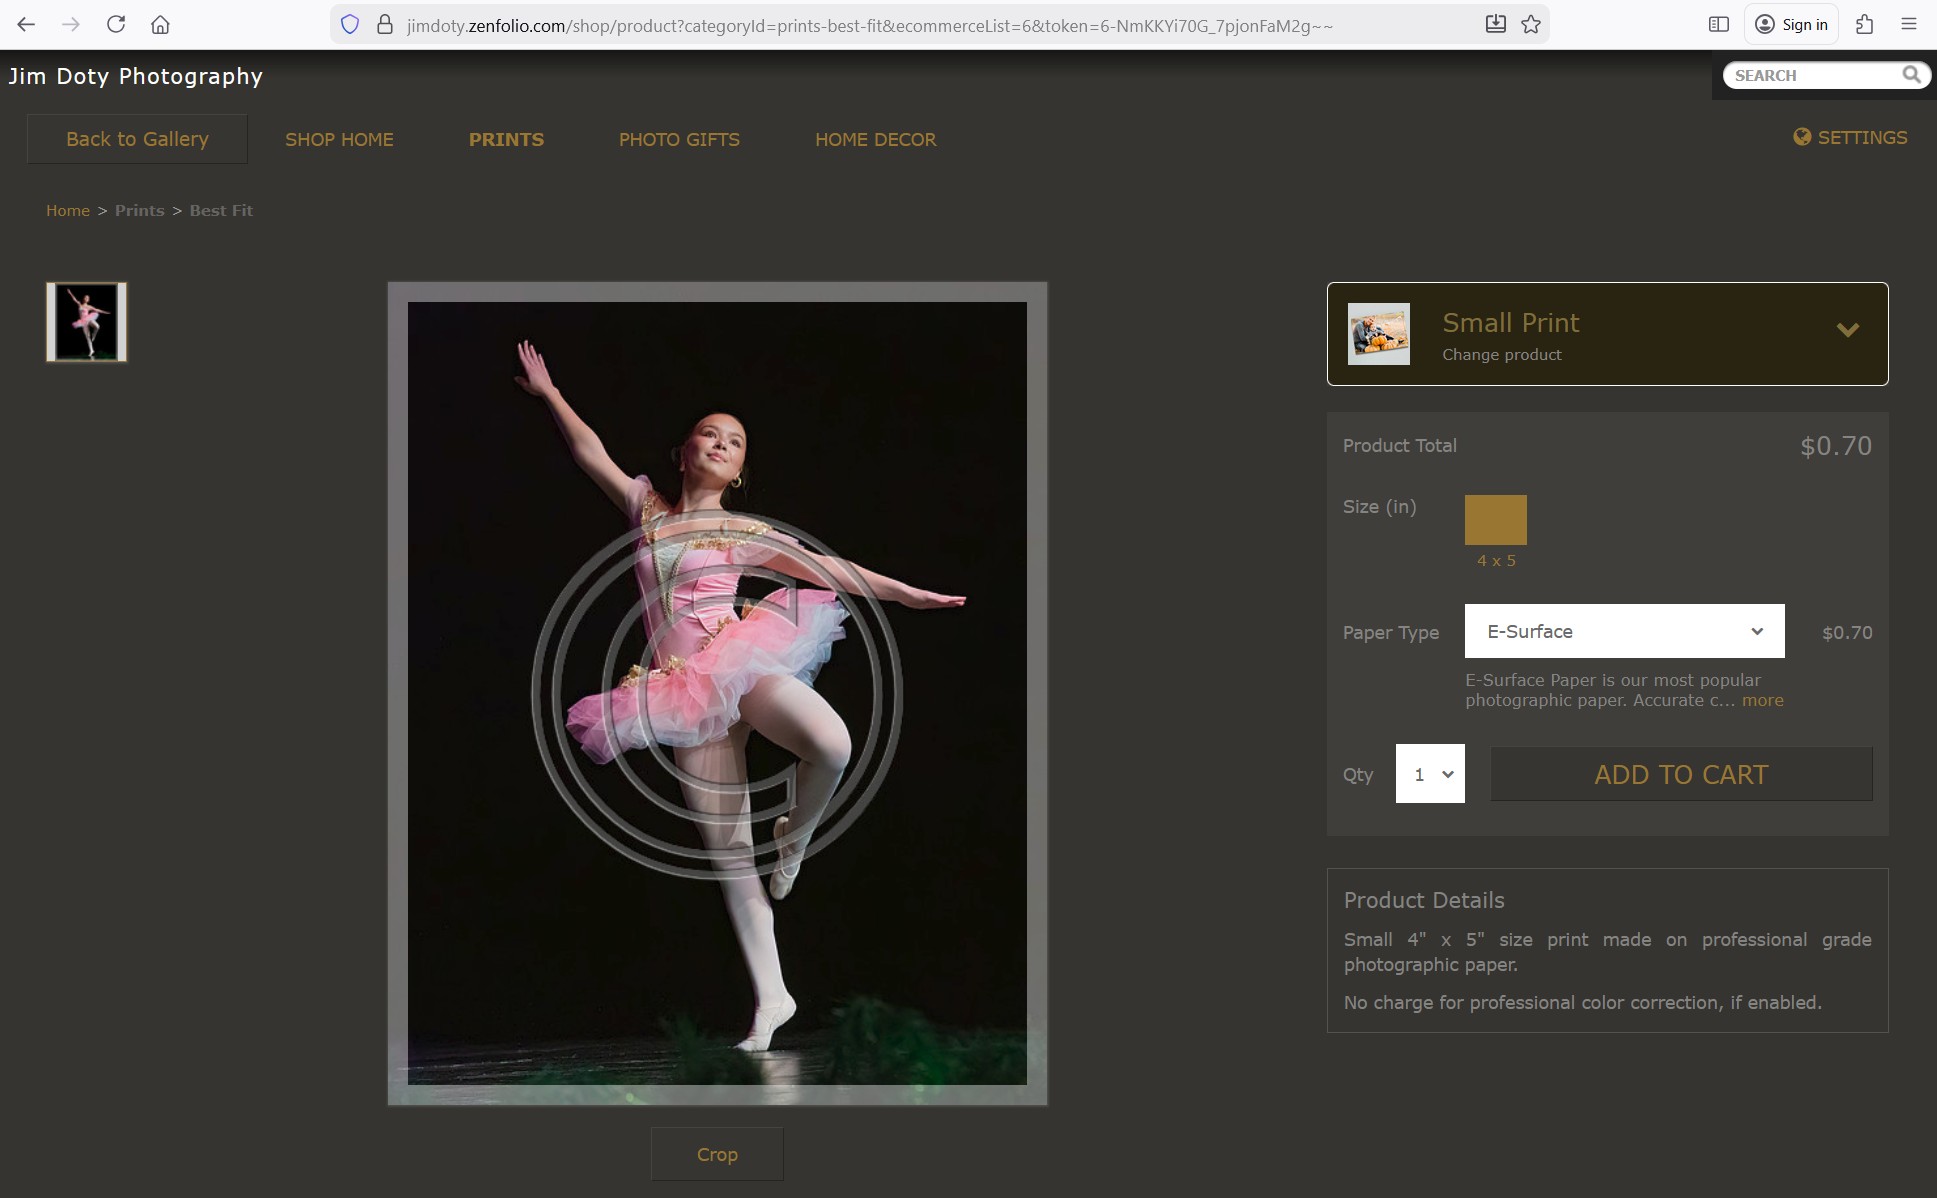Open the PRINTS menu item
Image resolution: width=1937 pixels, height=1198 pixels.
coord(506,140)
